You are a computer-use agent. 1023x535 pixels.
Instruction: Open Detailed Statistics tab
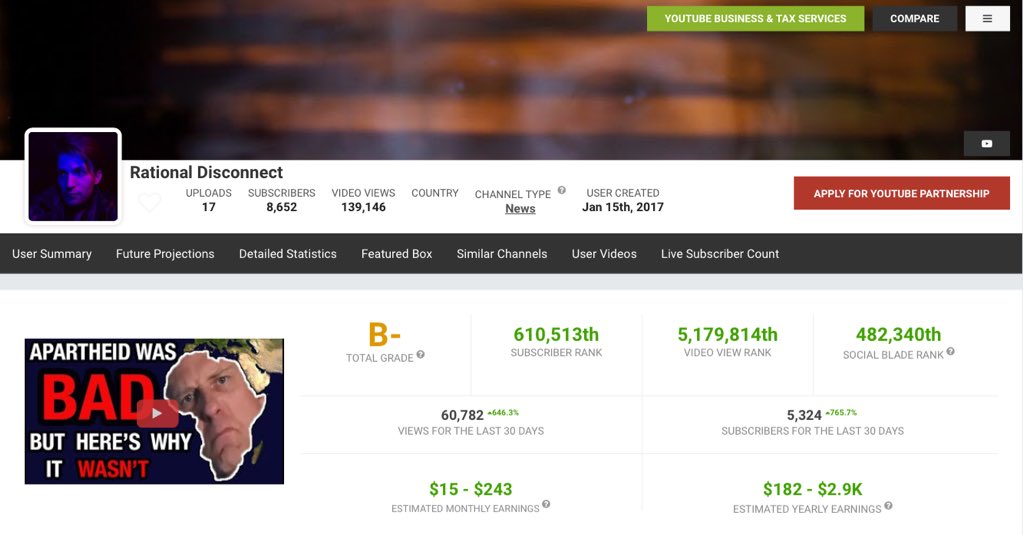click(288, 254)
